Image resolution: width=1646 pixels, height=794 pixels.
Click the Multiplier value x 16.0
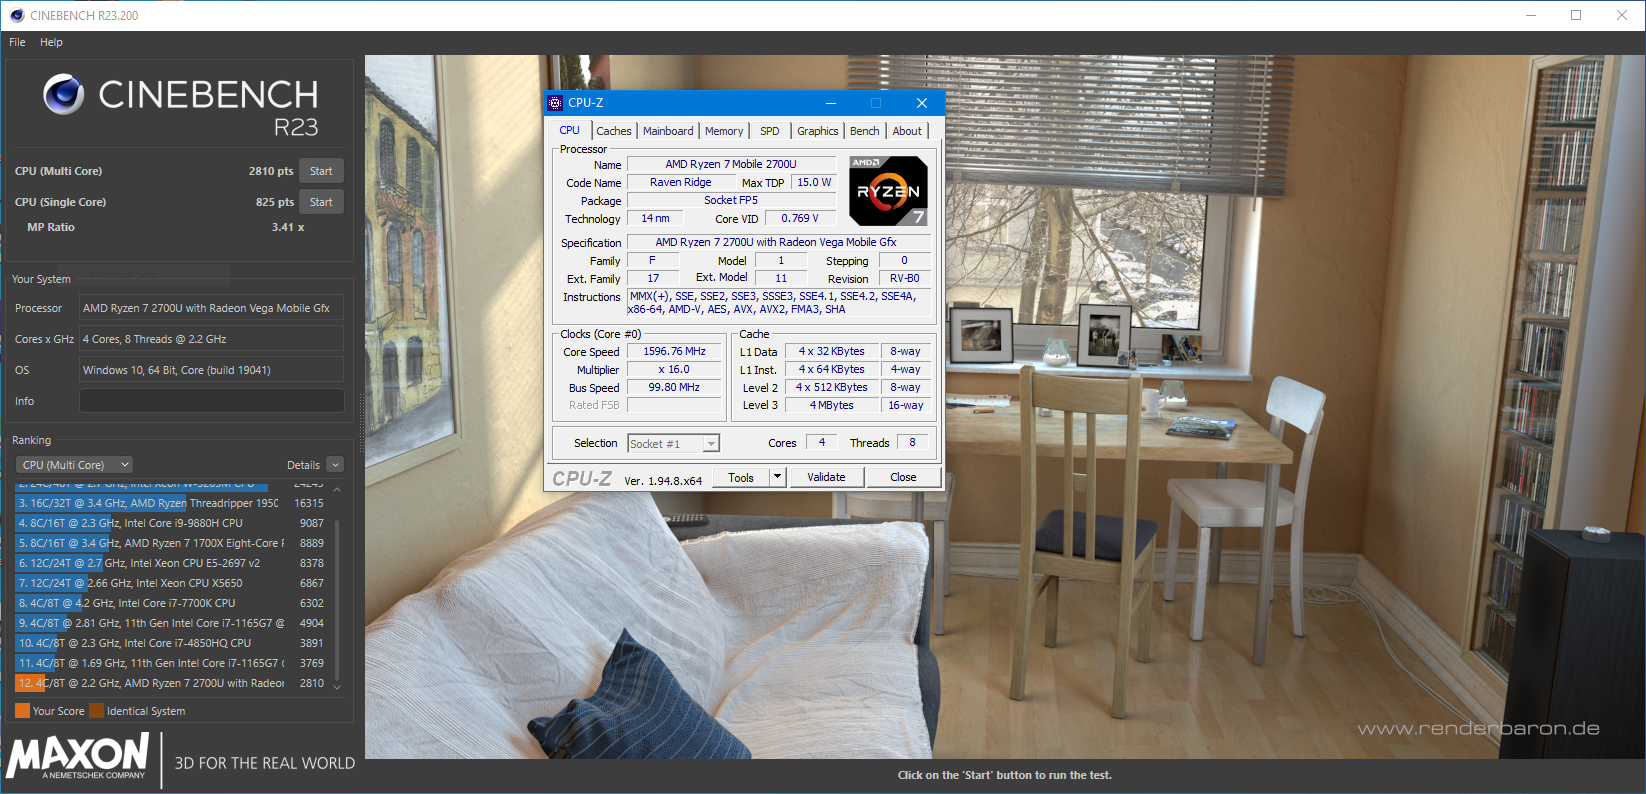tap(674, 369)
